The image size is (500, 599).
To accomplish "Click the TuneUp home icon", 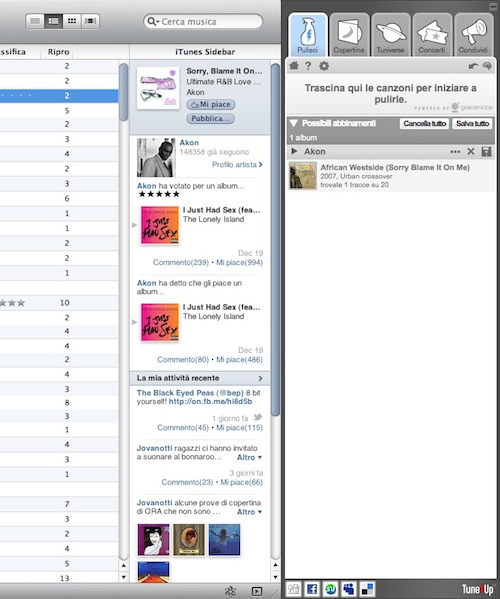I will 294,66.
